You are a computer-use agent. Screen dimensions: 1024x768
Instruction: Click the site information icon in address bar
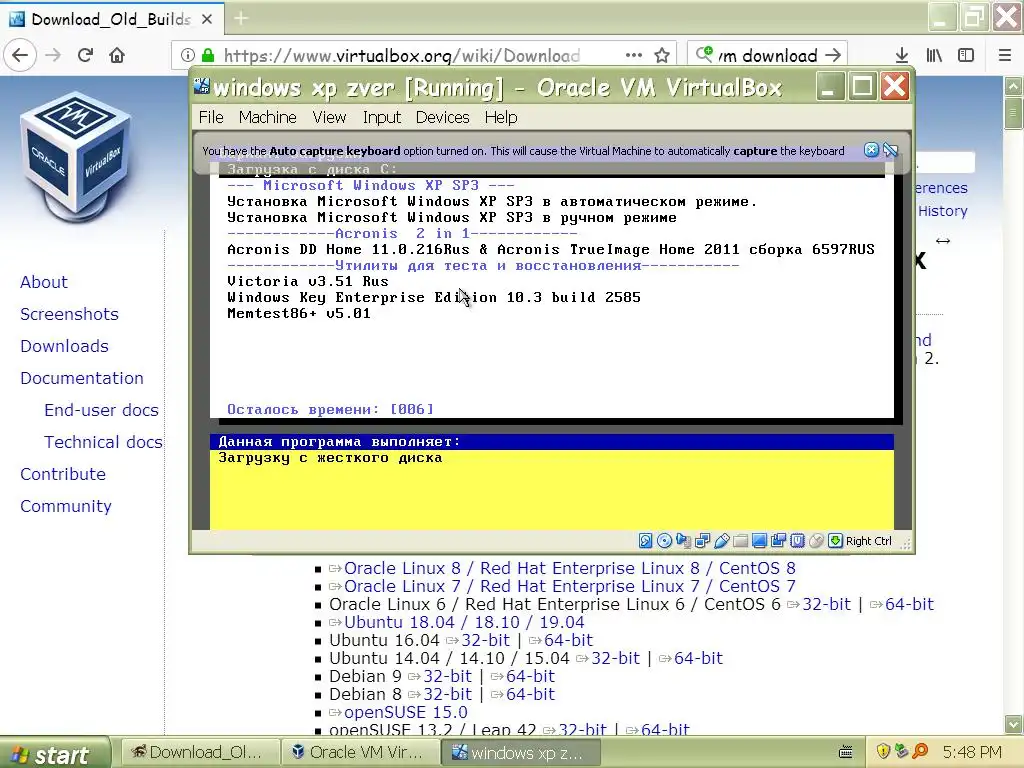(x=187, y=55)
